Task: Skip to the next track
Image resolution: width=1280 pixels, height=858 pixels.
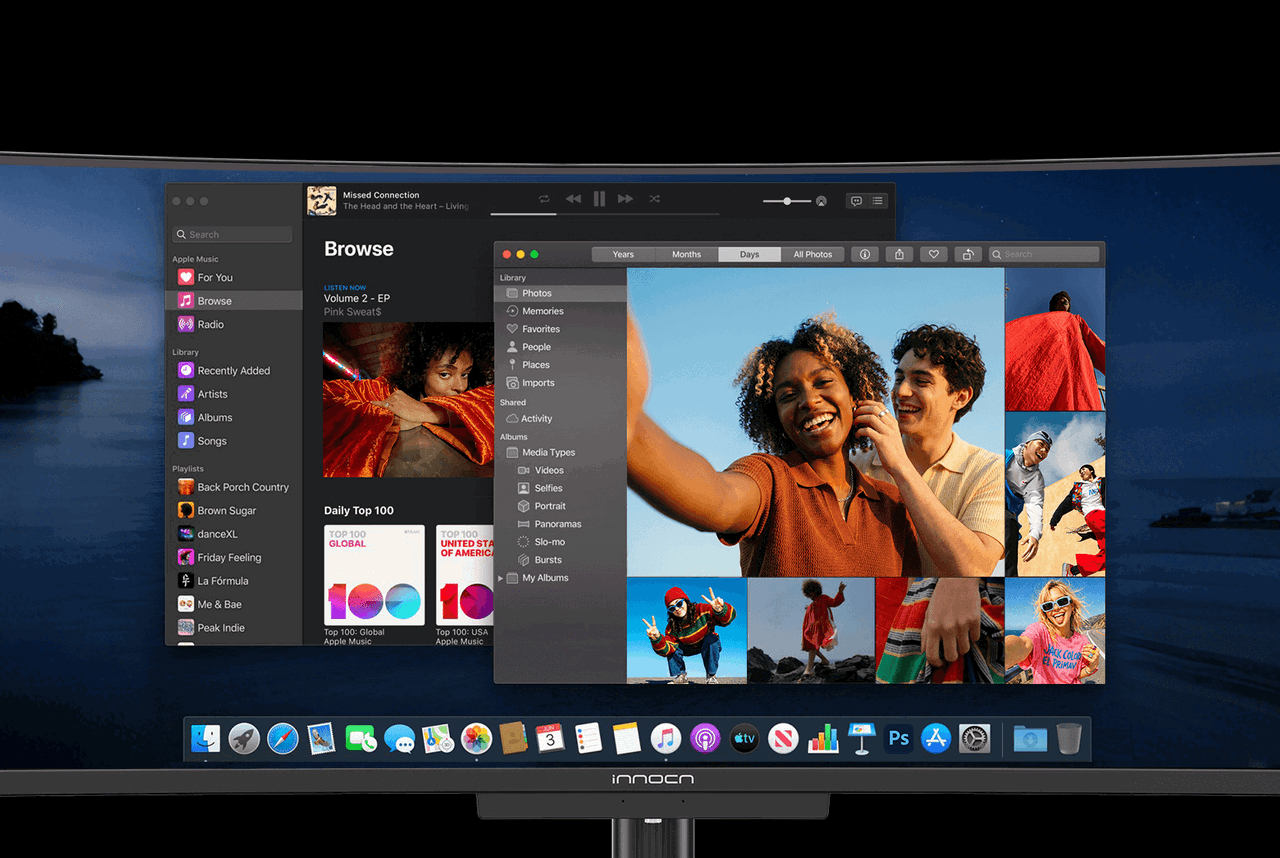Action: [x=625, y=199]
